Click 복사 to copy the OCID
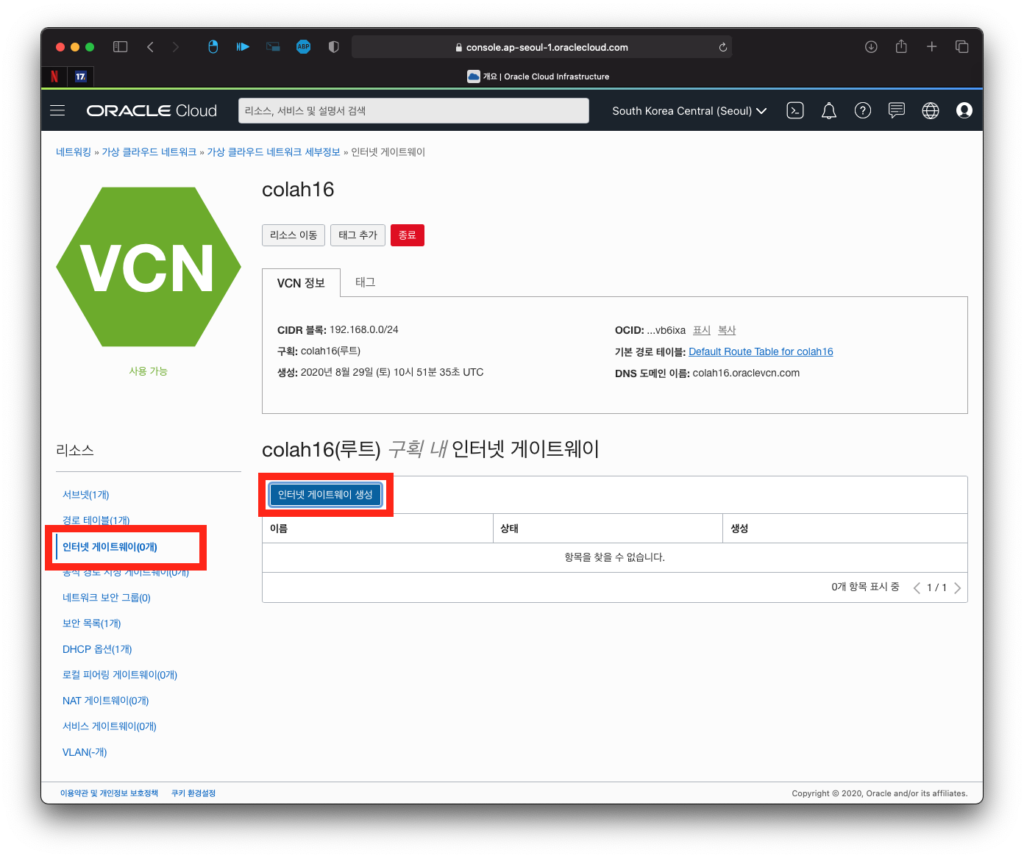The image size is (1024, 858). coord(727,331)
